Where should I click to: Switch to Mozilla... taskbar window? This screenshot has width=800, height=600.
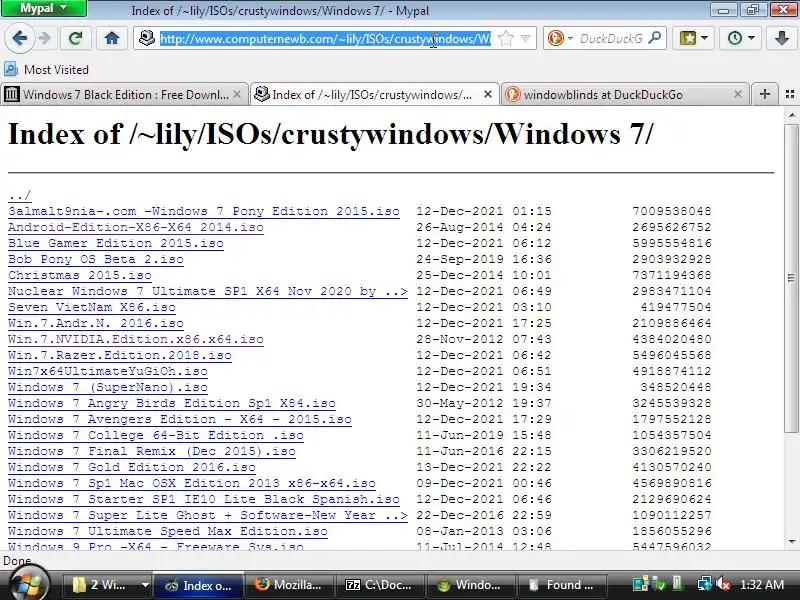click(289, 585)
